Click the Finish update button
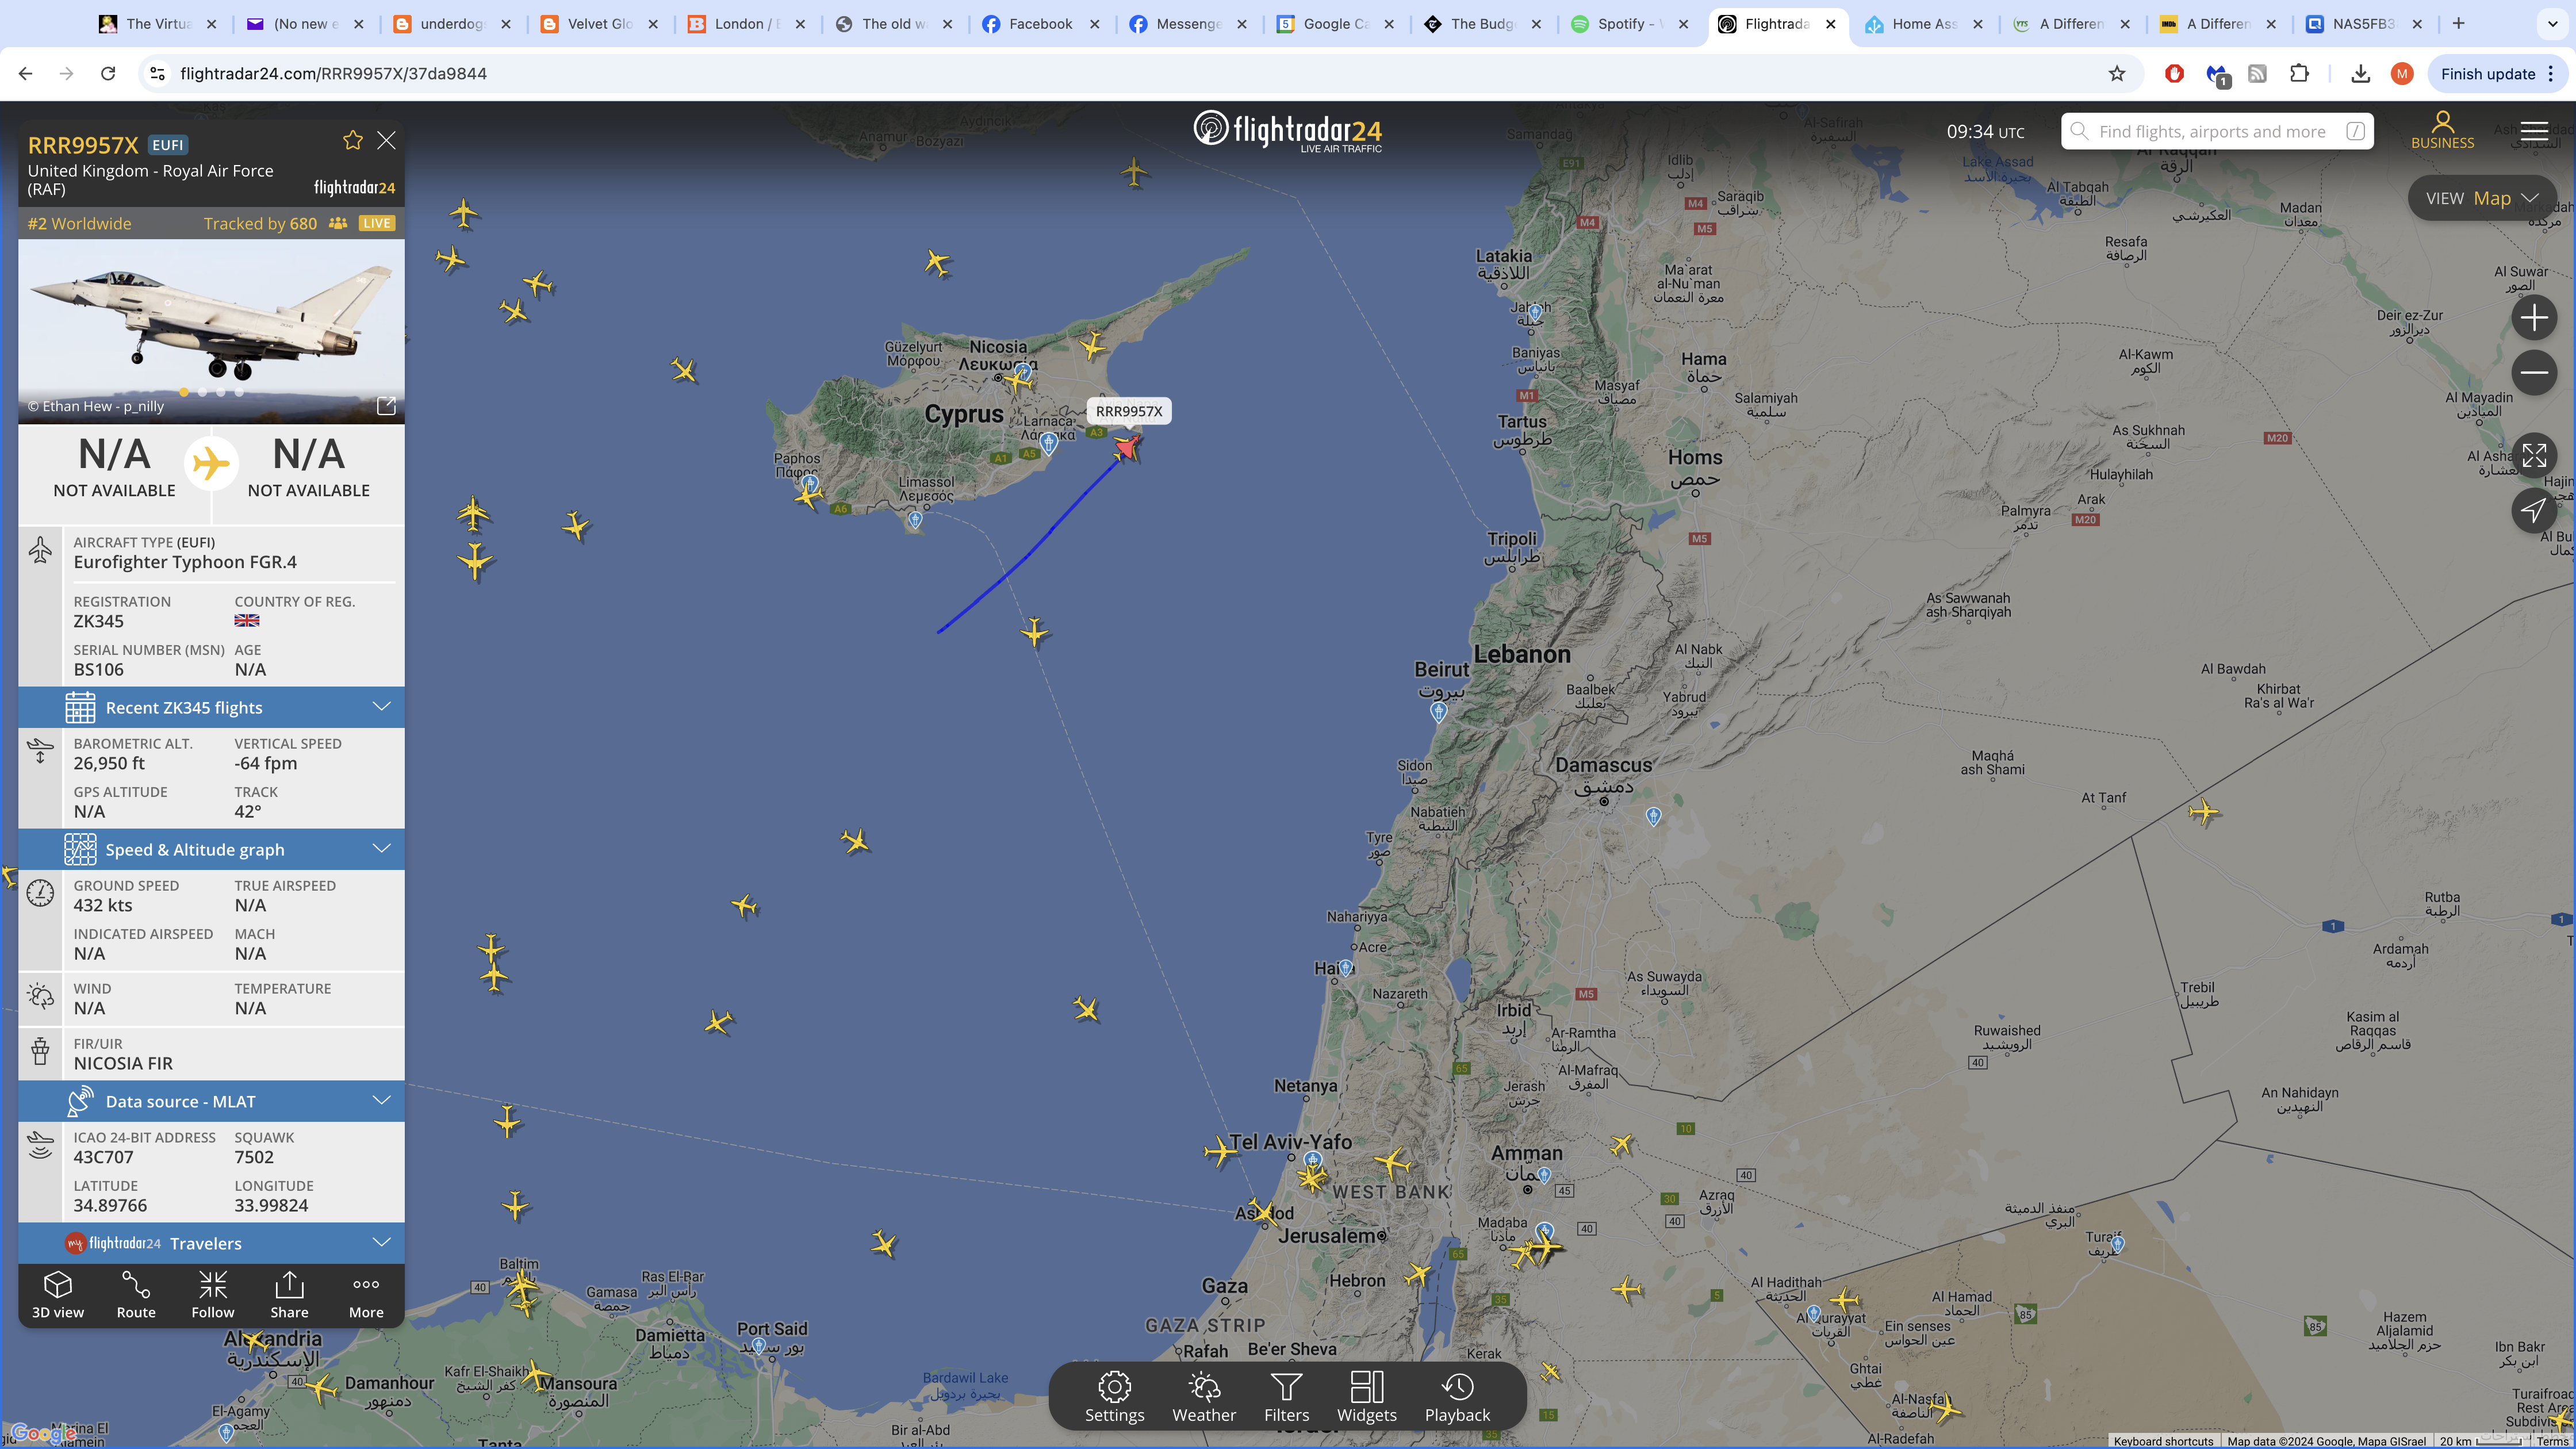The width and height of the screenshot is (2576, 1449). pos(2496,74)
